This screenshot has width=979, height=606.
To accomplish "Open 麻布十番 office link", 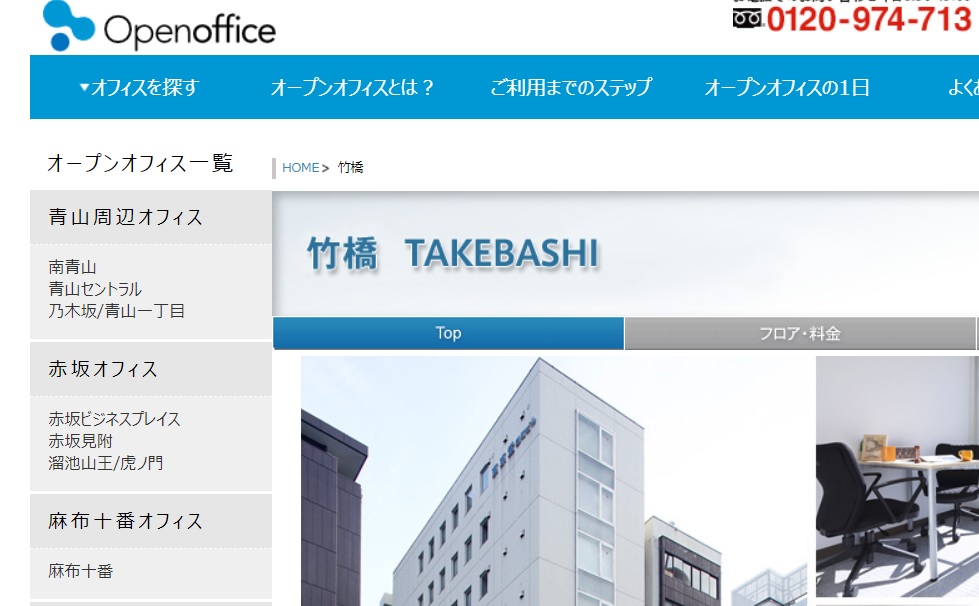I will tap(81, 572).
